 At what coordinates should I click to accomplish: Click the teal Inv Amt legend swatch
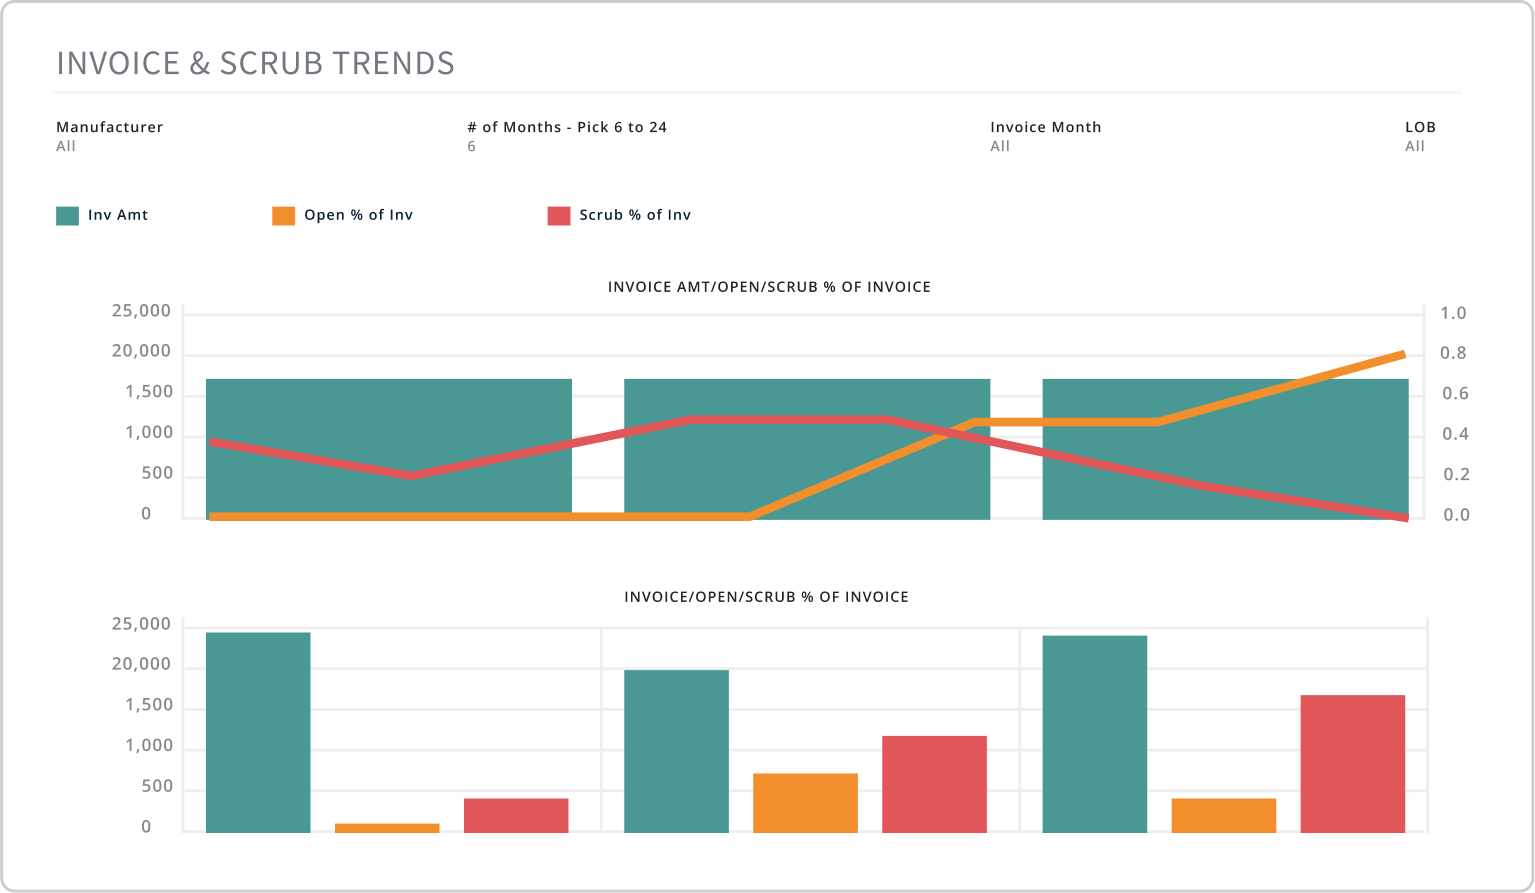[67, 216]
